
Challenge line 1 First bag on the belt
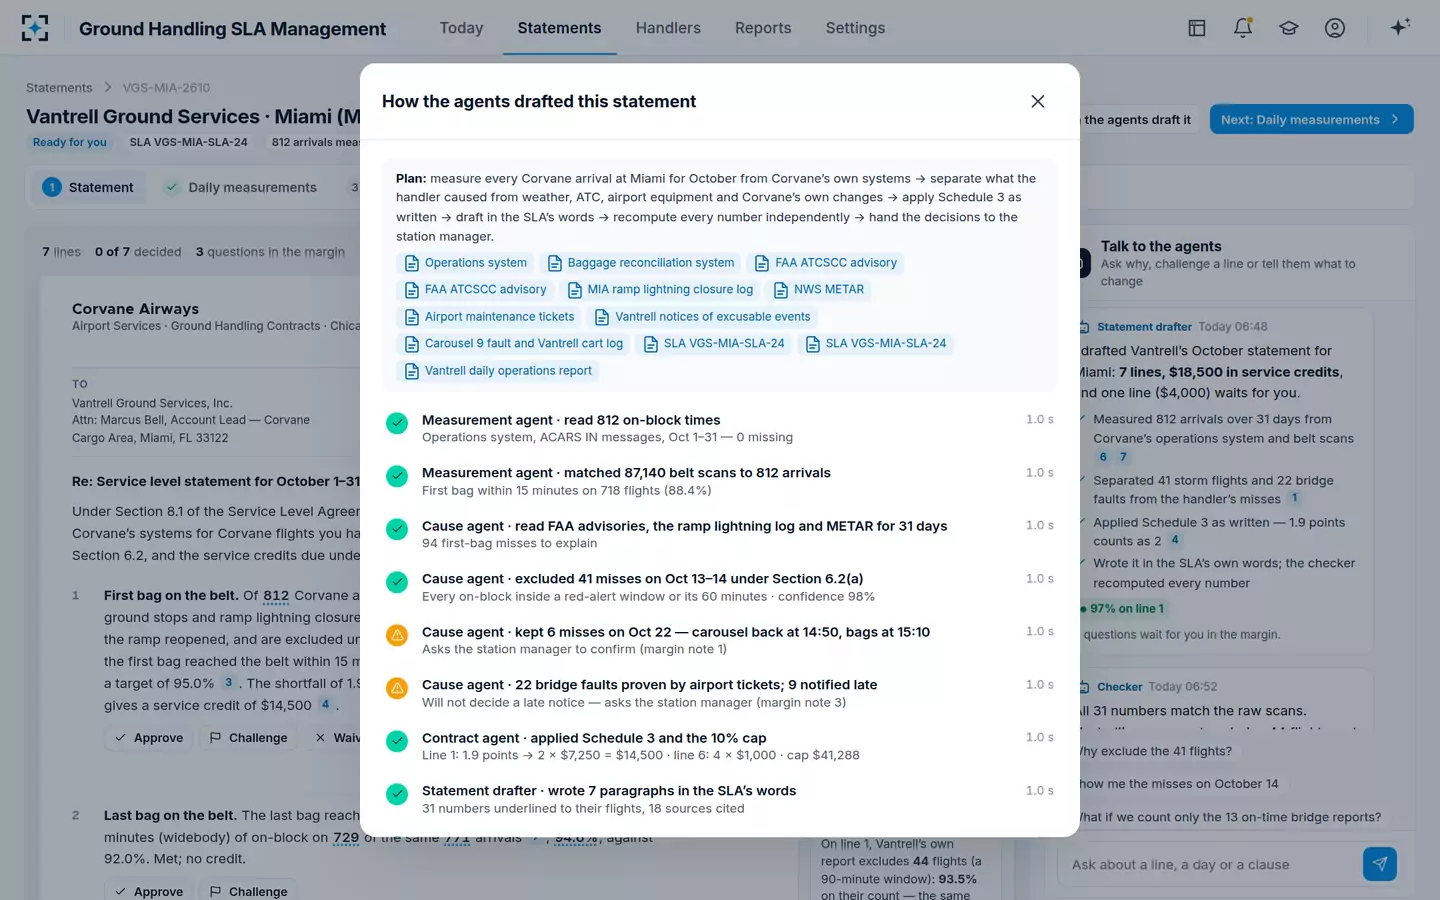[x=248, y=738]
